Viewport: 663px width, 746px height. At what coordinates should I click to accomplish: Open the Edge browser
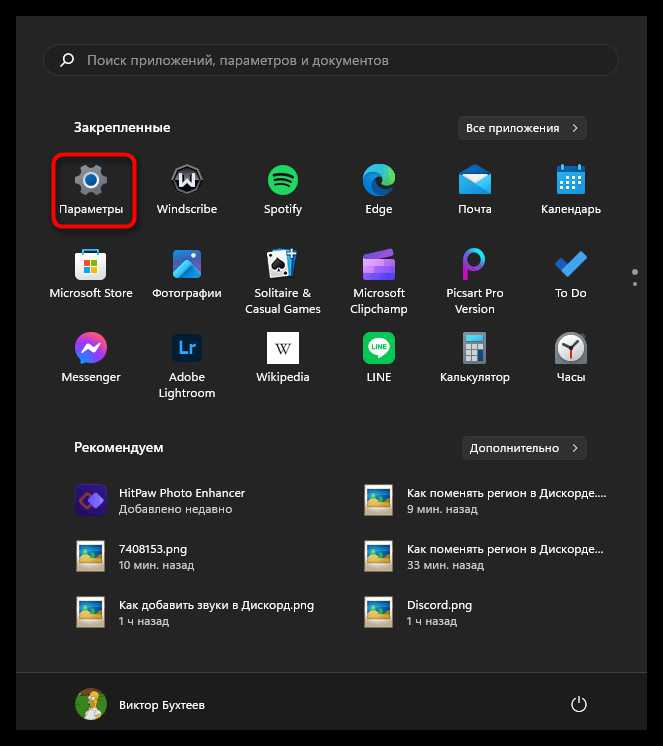click(x=379, y=189)
